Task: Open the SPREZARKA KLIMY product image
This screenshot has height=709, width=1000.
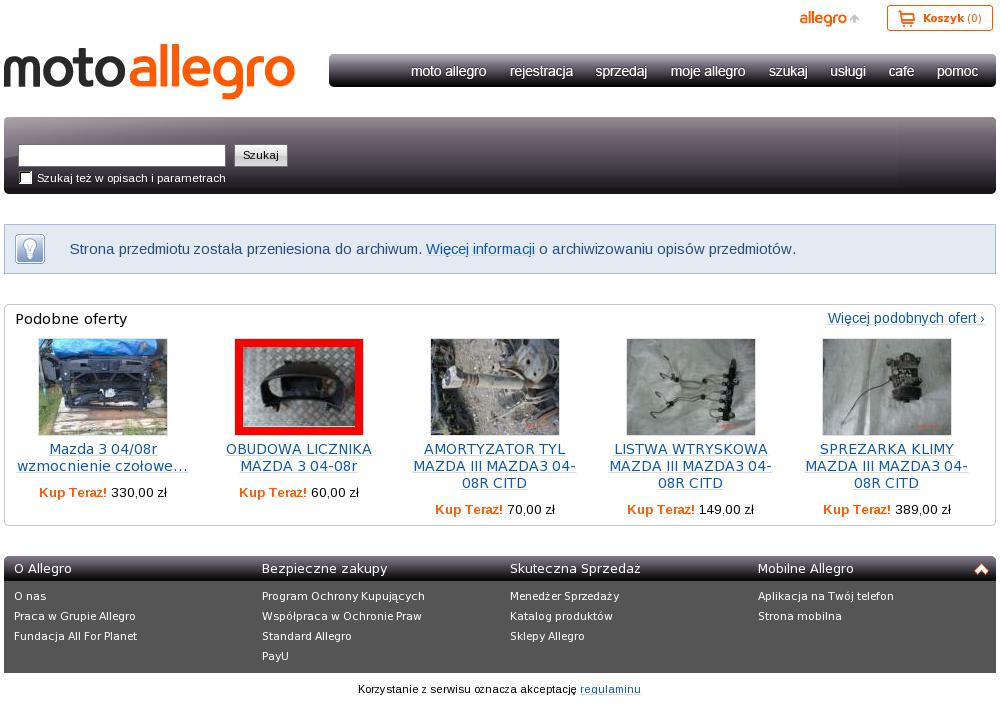Action: [887, 387]
